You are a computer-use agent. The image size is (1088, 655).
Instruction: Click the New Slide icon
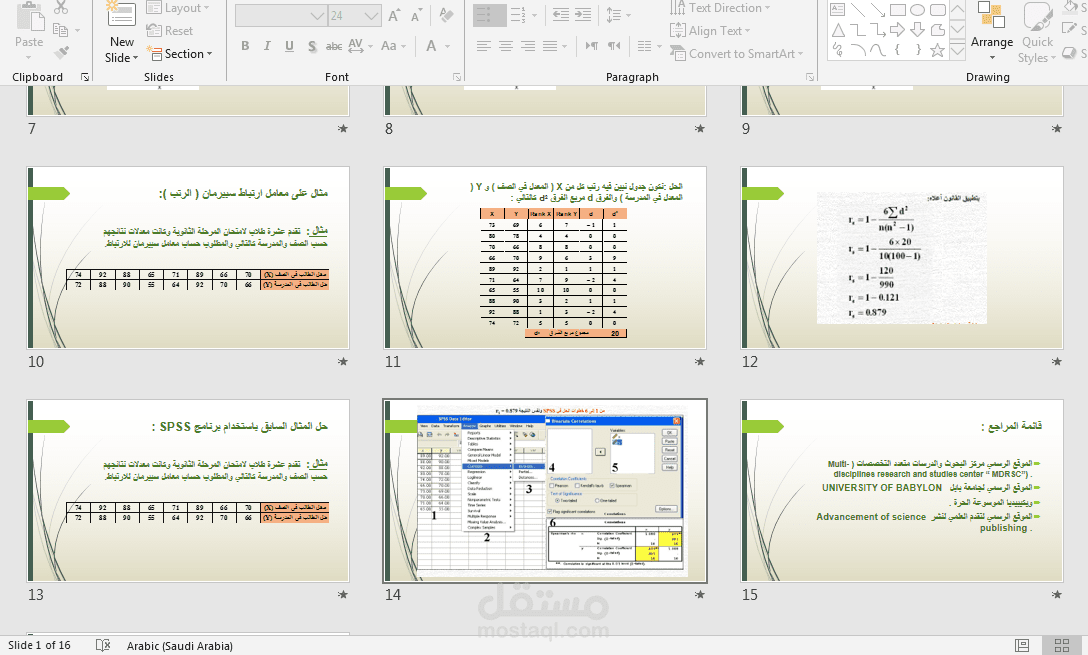[x=121, y=15]
